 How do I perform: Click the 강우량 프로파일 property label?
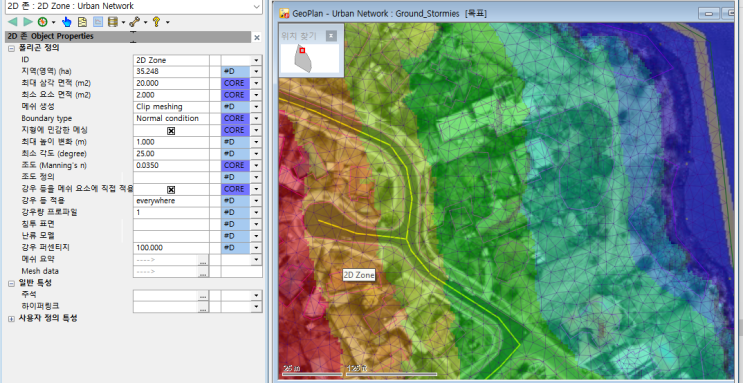pyautogui.click(x=49, y=212)
